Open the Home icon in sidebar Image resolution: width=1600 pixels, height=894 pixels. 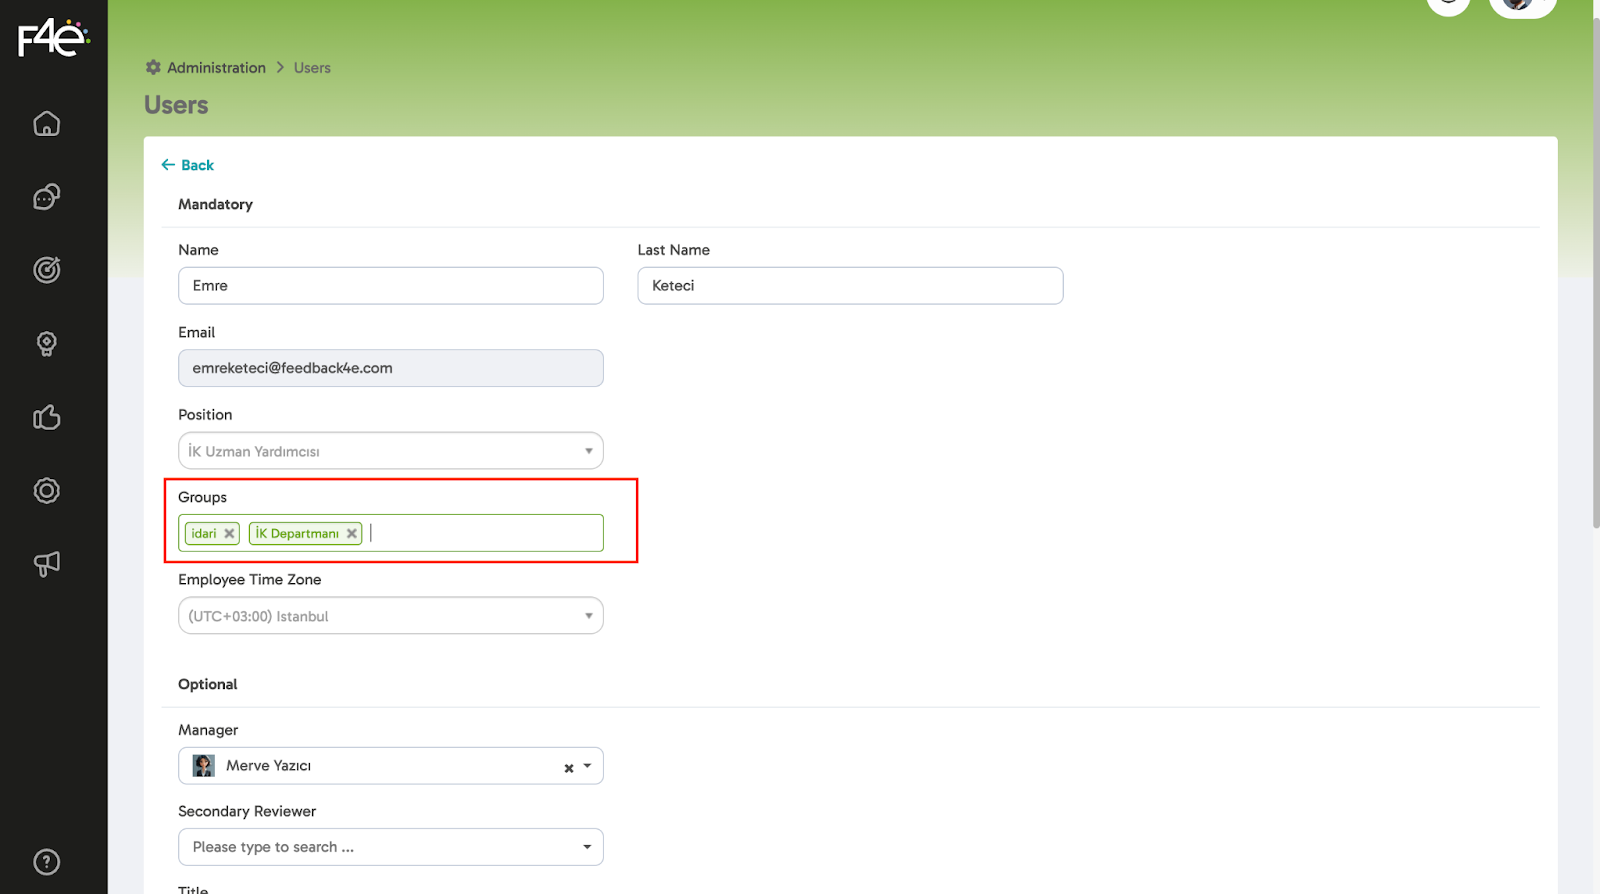[x=47, y=124]
